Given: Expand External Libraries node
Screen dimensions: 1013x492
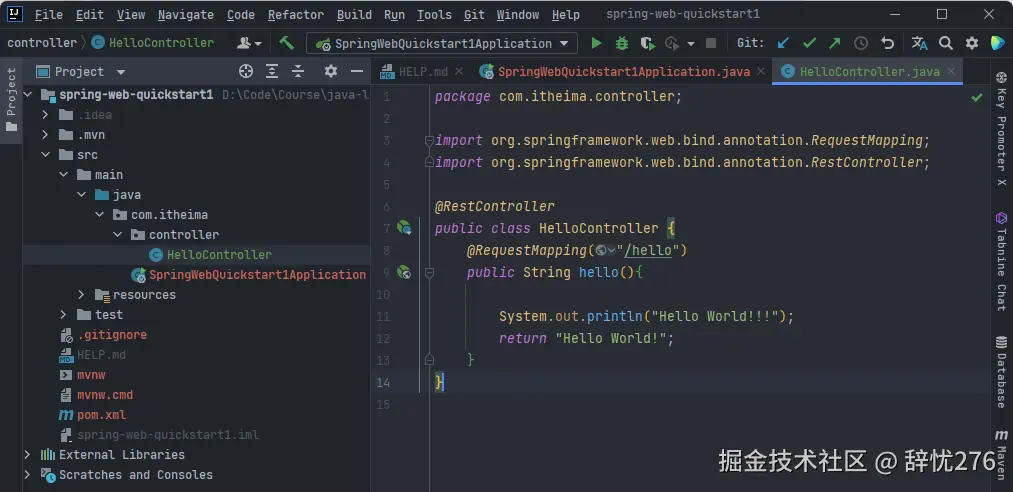Looking at the screenshot, I should [x=27, y=455].
